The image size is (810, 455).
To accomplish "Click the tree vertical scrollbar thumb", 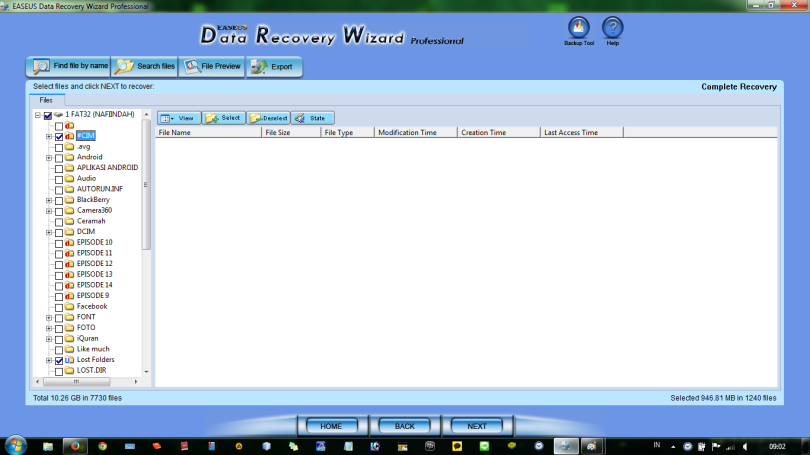I will tap(146, 185).
